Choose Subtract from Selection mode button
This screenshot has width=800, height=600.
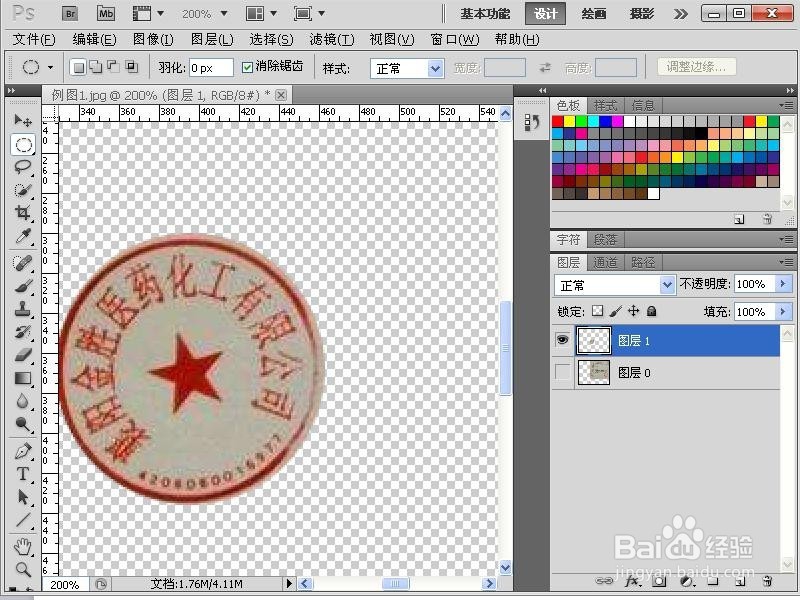(x=113, y=66)
